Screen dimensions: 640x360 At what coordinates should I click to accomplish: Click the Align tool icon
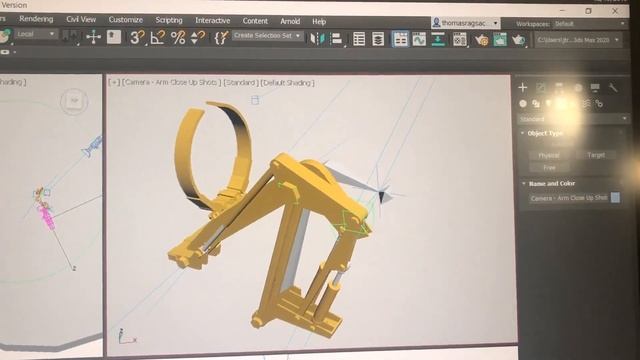(x=337, y=39)
